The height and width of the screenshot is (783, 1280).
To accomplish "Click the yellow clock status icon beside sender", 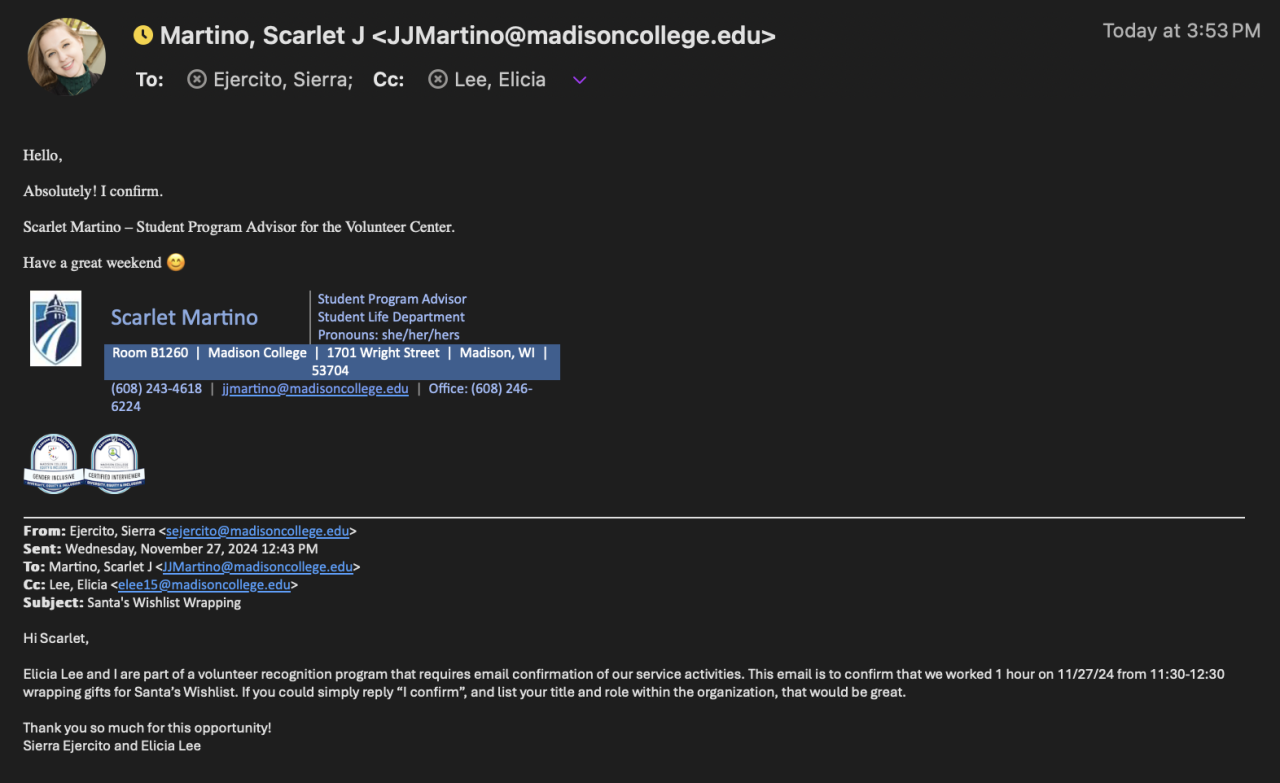I will (143, 36).
